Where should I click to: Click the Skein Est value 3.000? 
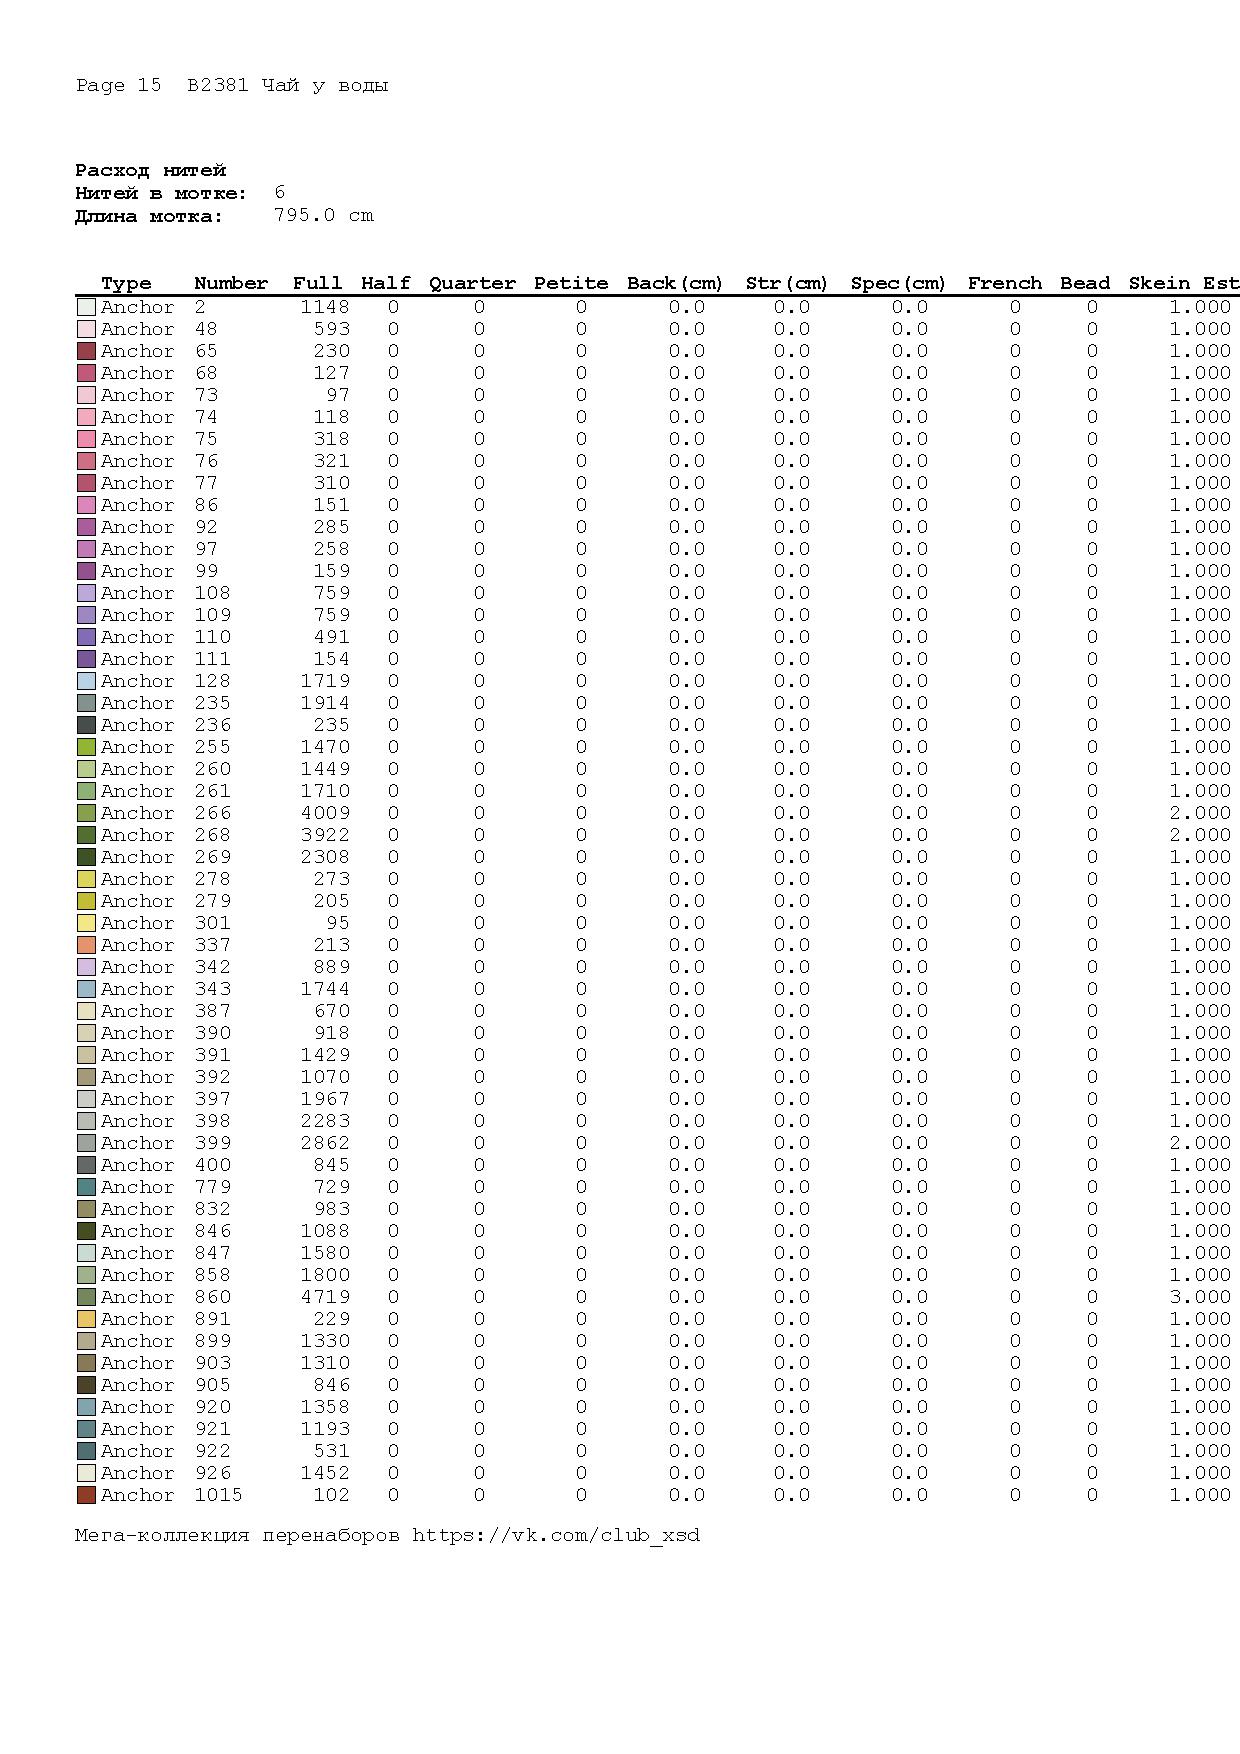click(1200, 1297)
